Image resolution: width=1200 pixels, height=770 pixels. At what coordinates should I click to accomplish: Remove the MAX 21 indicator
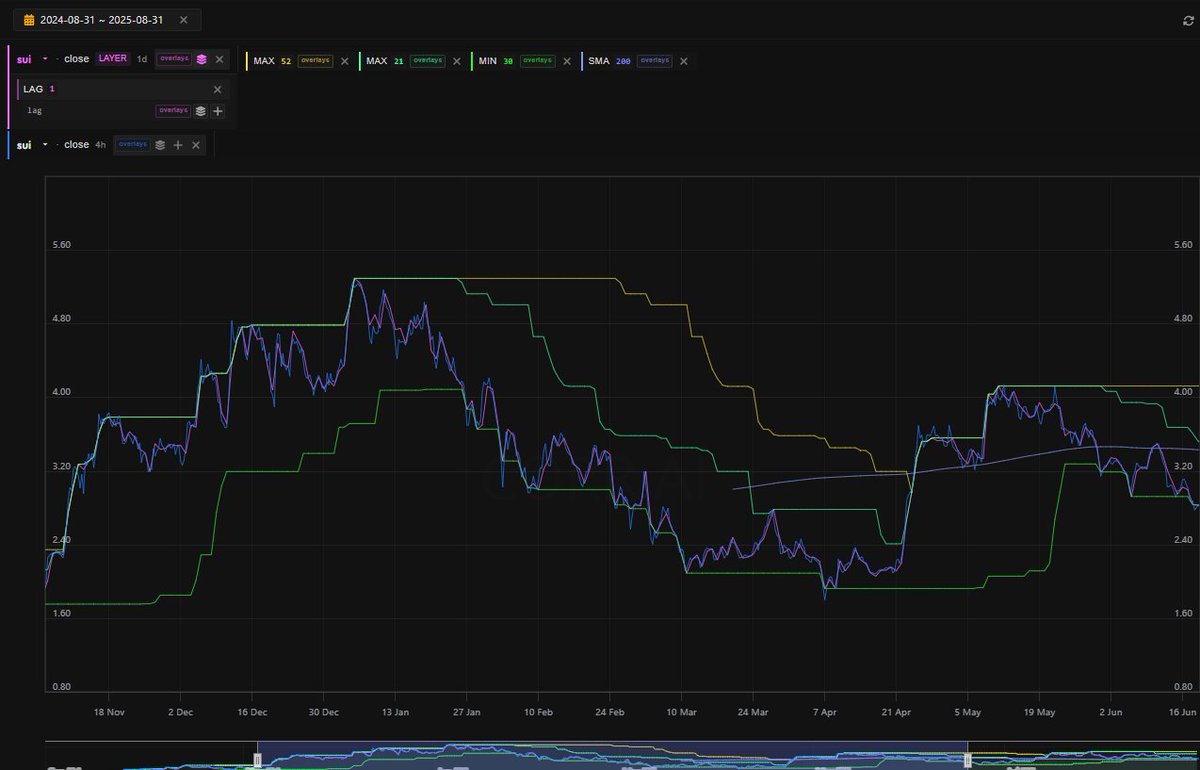point(457,61)
